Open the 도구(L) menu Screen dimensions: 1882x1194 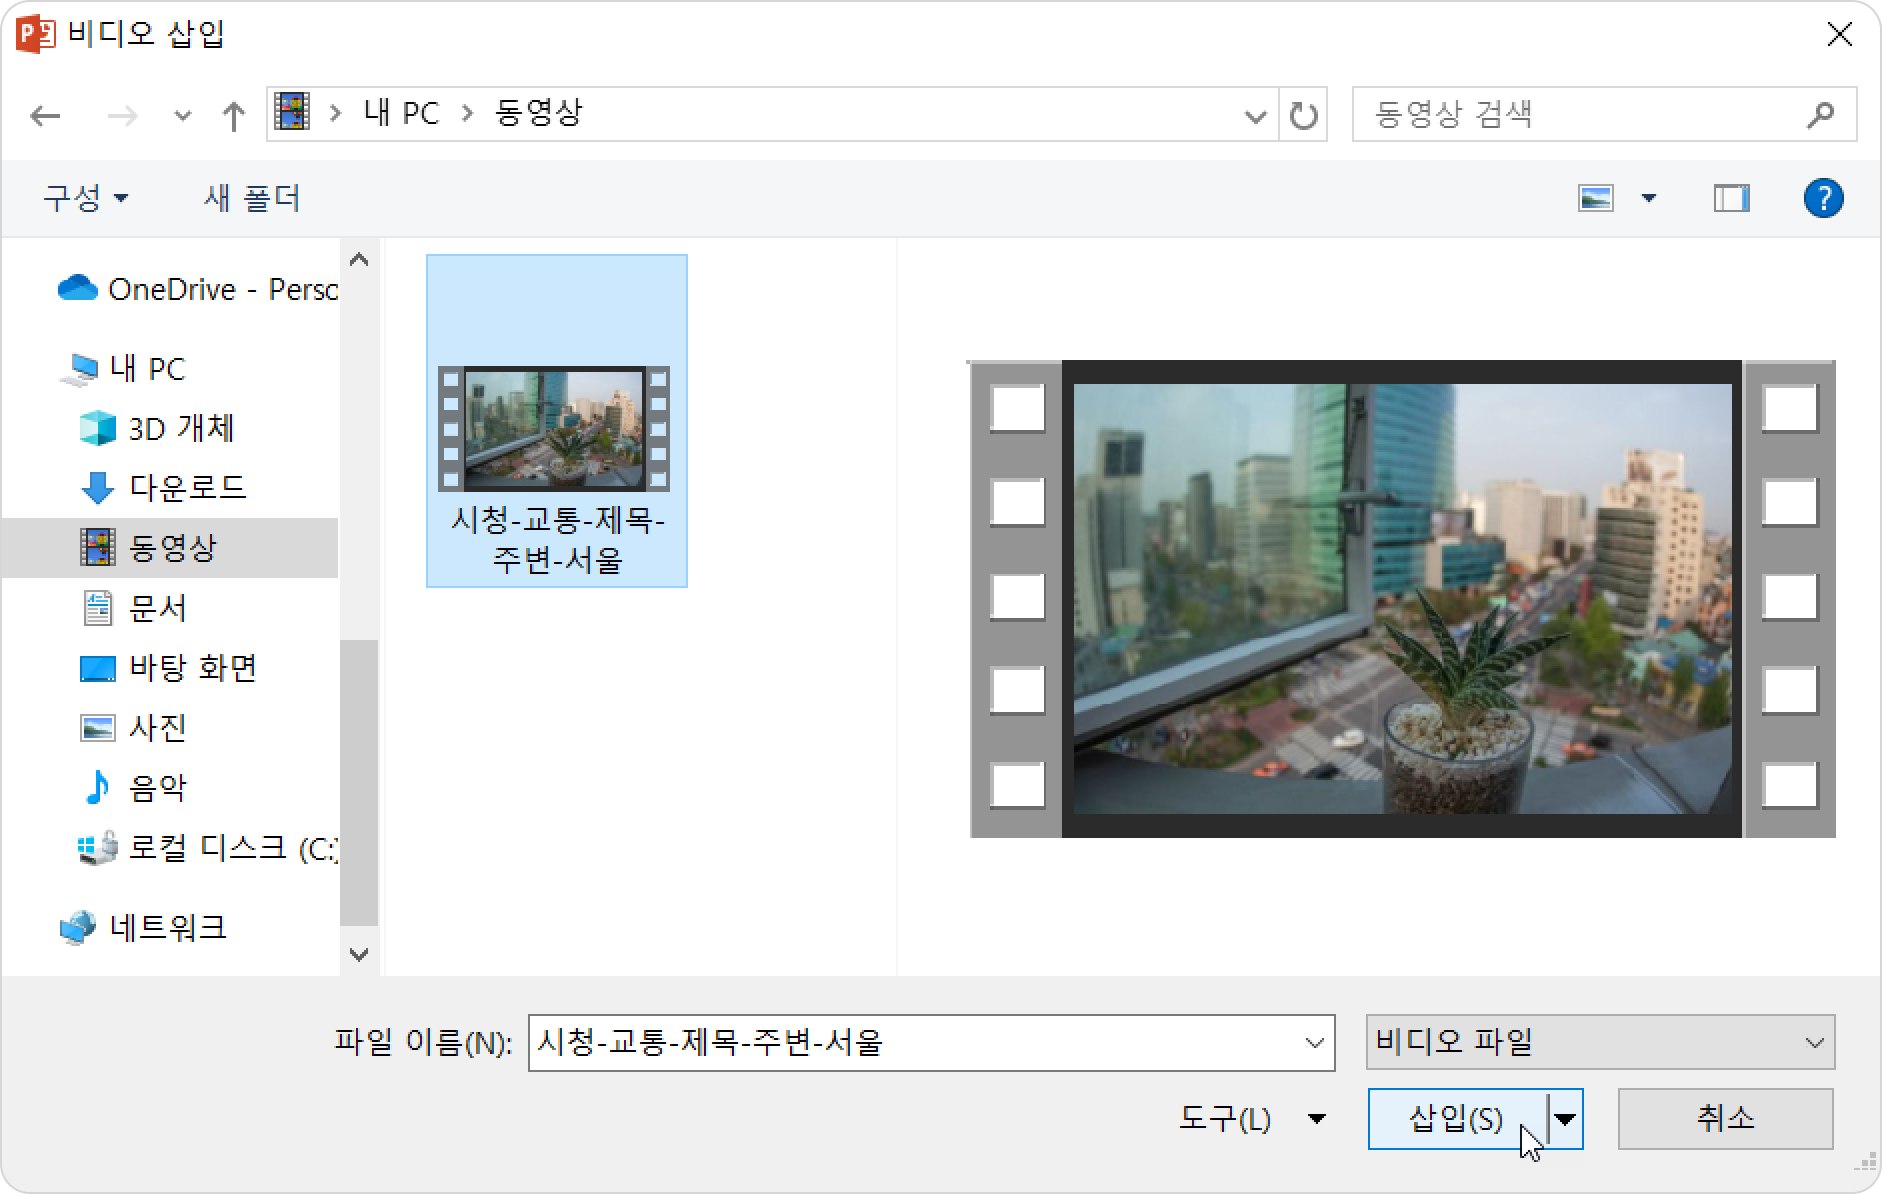1250,1119
